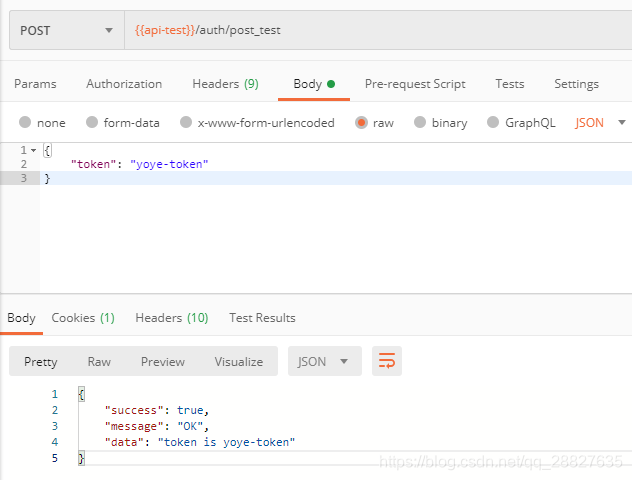Open response Headers (10) tab
Viewport: 632px width, 480px height.
pyautogui.click(x=172, y=318)
